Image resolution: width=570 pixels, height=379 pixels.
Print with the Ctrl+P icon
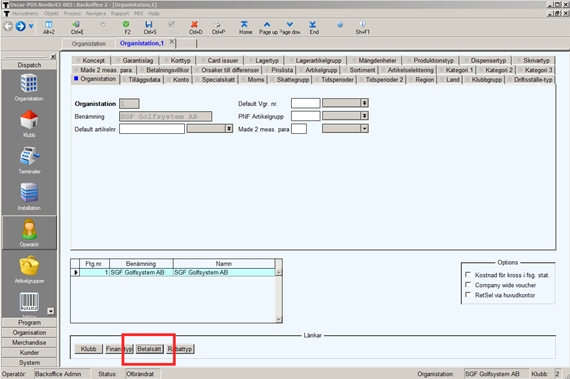(x=217, y=25)
